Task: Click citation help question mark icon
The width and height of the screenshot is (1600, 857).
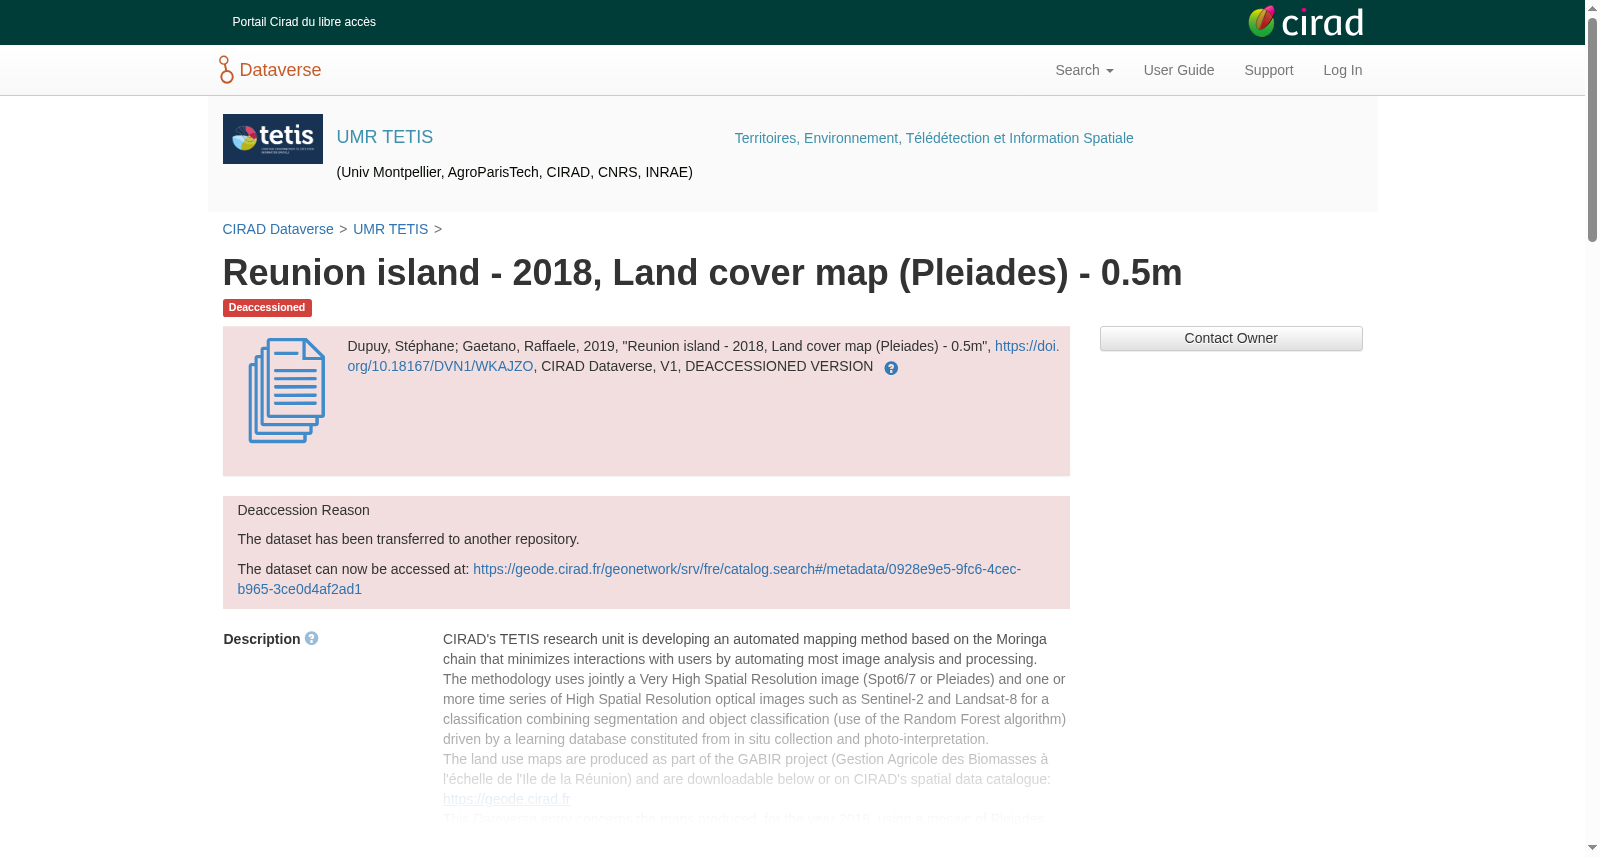Action: (891, 368)
